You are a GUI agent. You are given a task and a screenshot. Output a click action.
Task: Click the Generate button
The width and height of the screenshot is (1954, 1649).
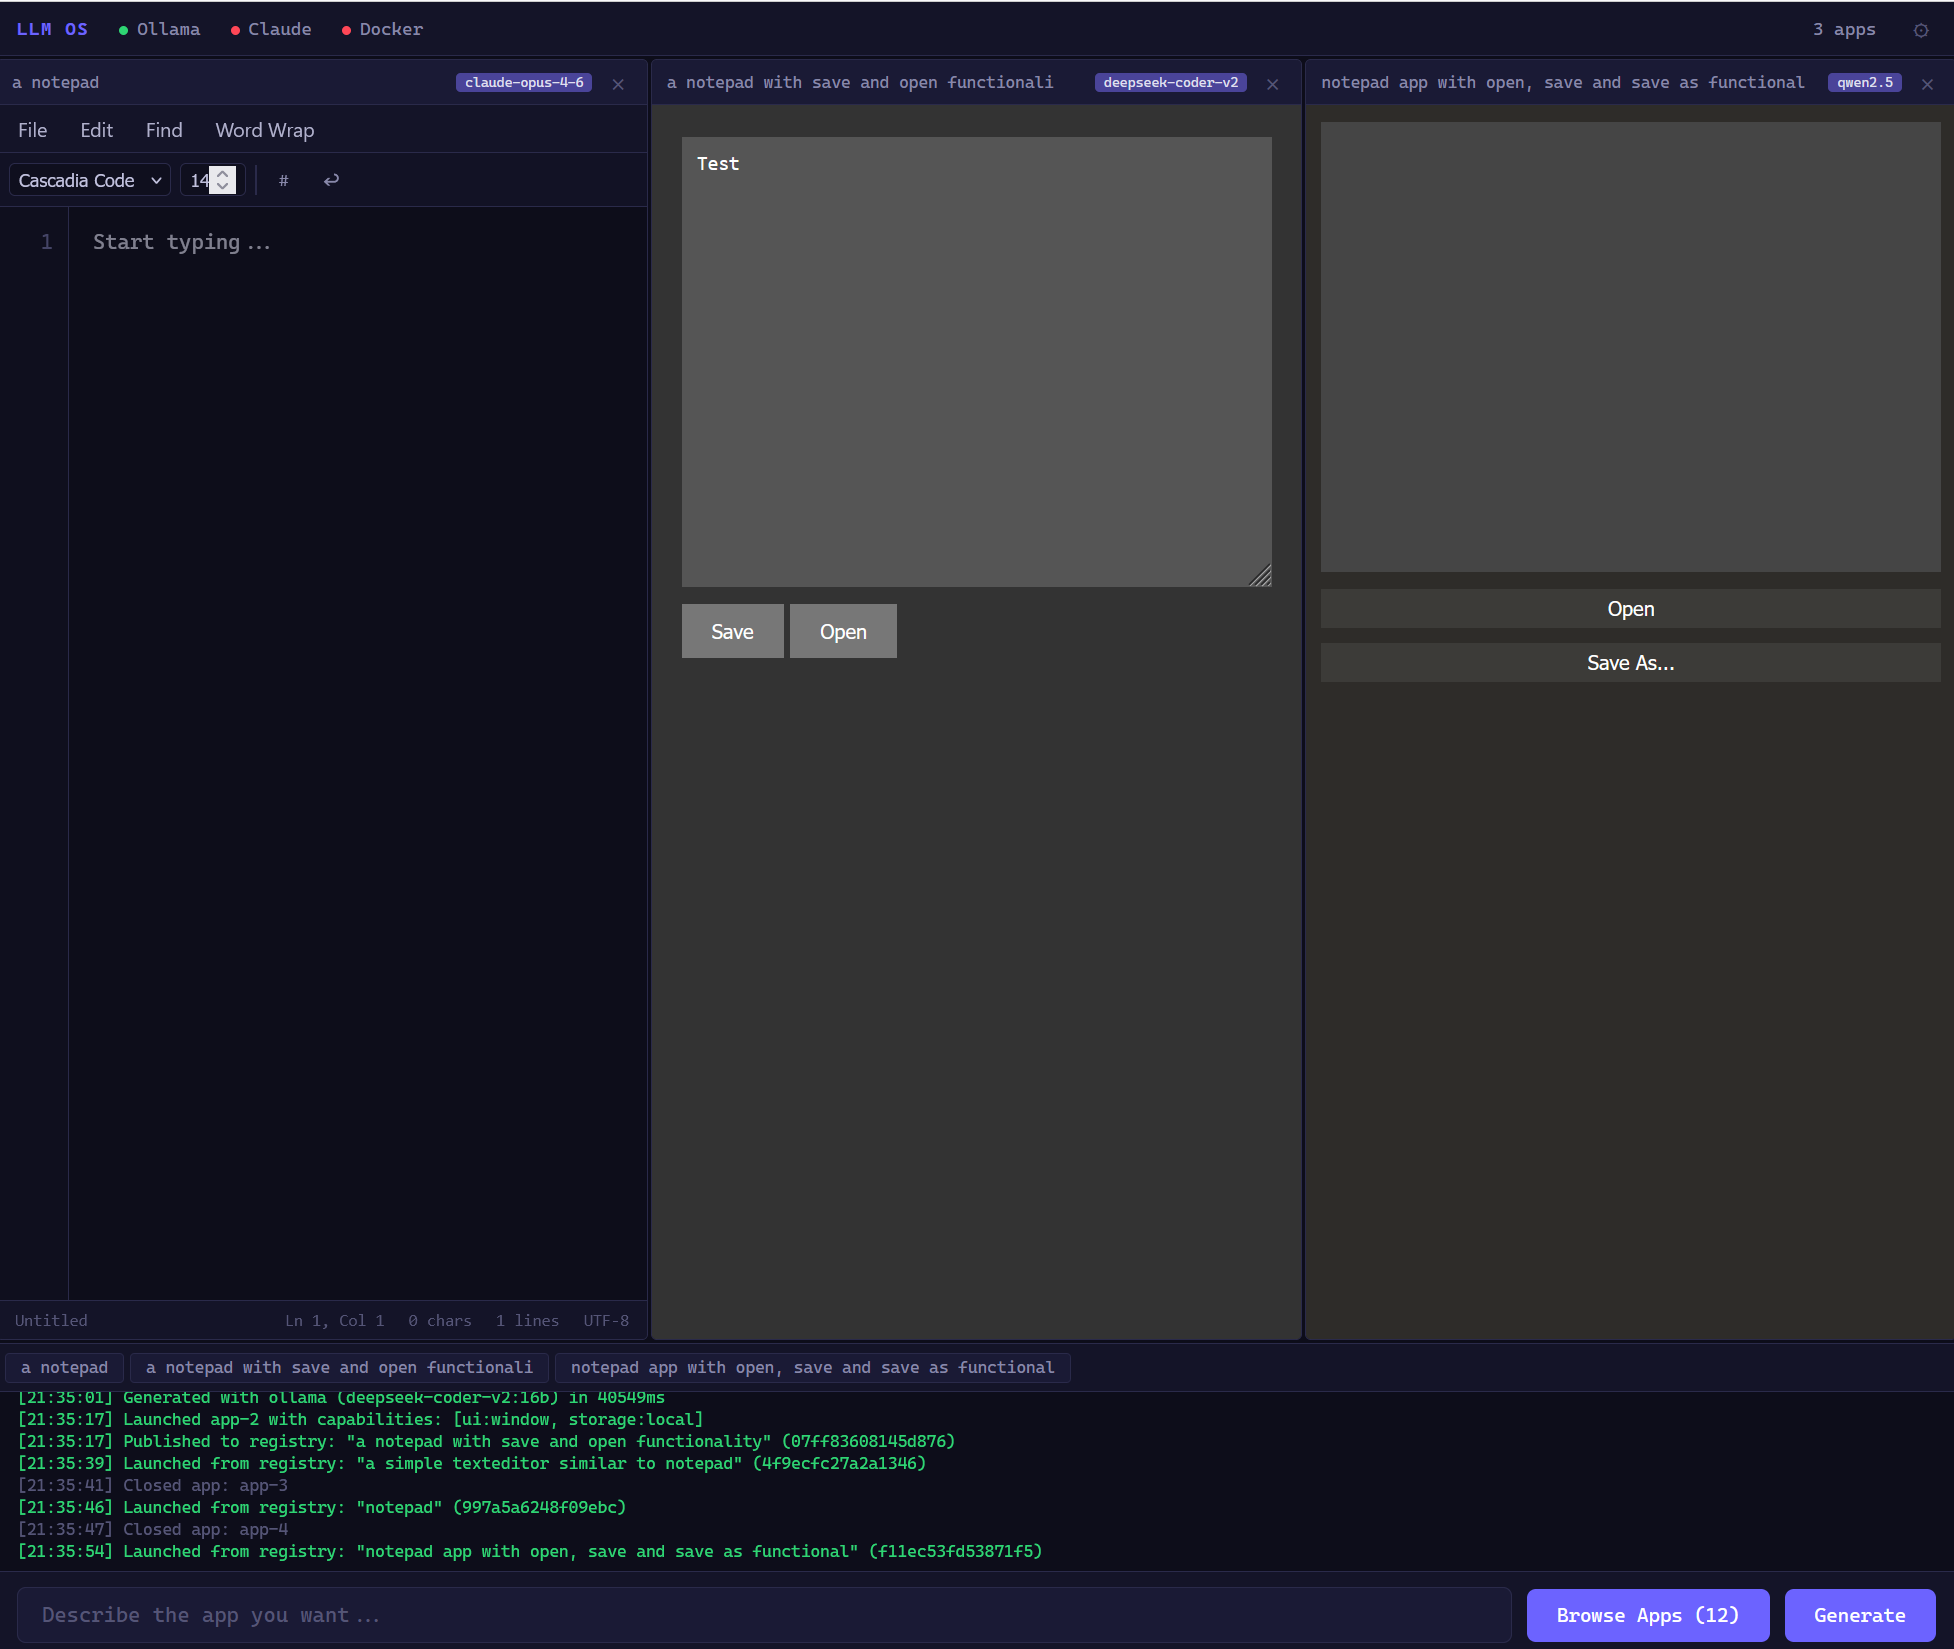point(1859,1615)
